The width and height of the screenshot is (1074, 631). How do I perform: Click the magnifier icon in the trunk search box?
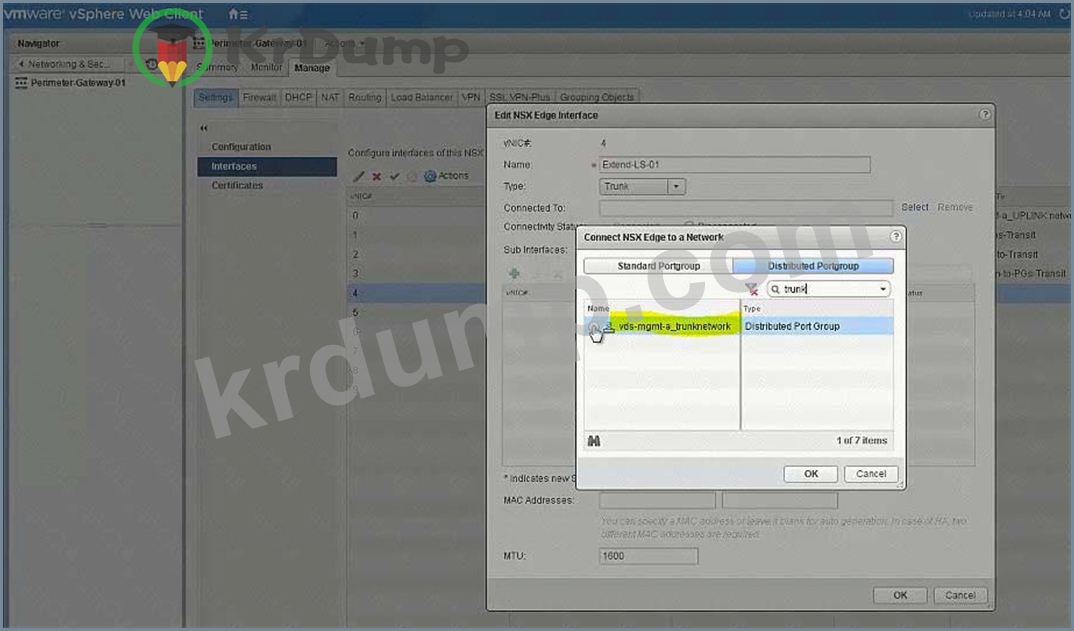(x=775, y=289)
